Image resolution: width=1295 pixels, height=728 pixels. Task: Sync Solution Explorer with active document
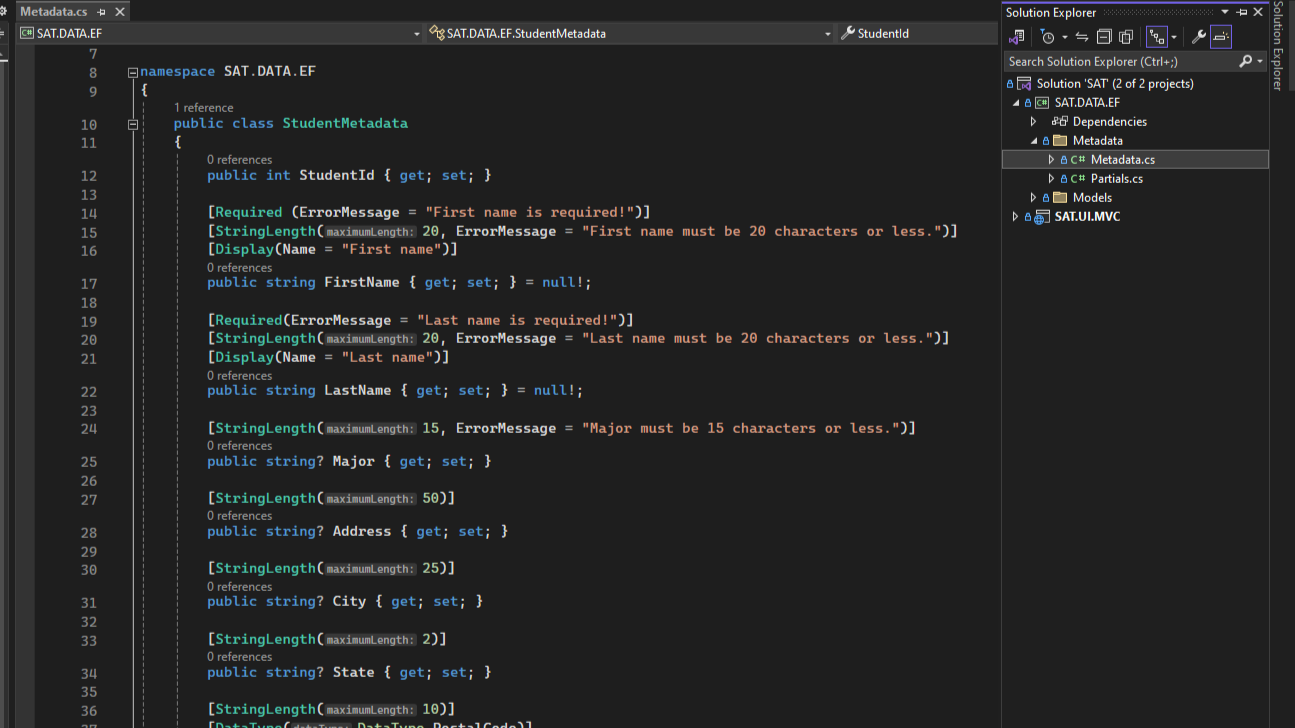(1082, 37)
